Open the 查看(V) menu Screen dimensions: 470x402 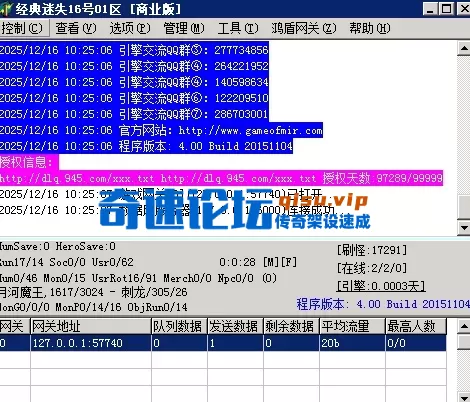tap(76, 28)
